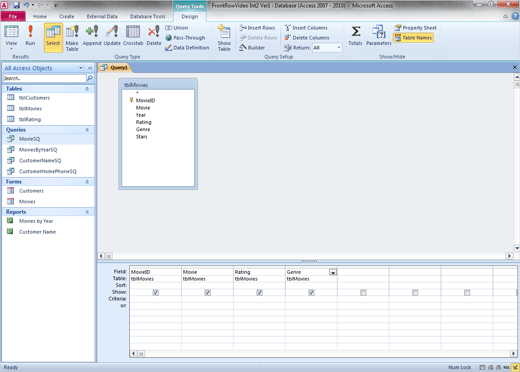Switch to the Home ribbon tab
520x372 pixels.
point(40,16)
